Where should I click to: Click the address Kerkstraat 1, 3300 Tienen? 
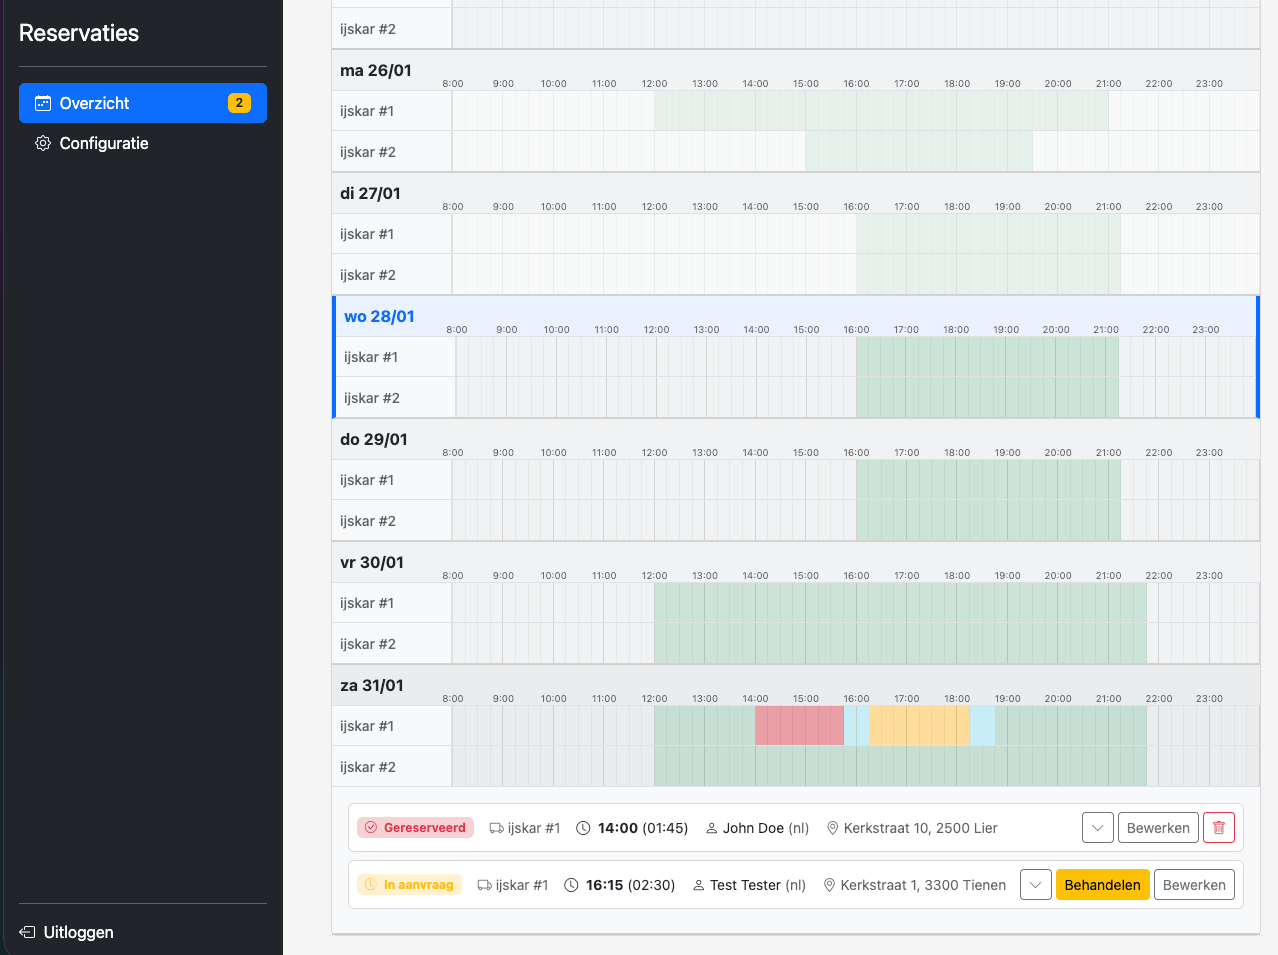[923, 885]
